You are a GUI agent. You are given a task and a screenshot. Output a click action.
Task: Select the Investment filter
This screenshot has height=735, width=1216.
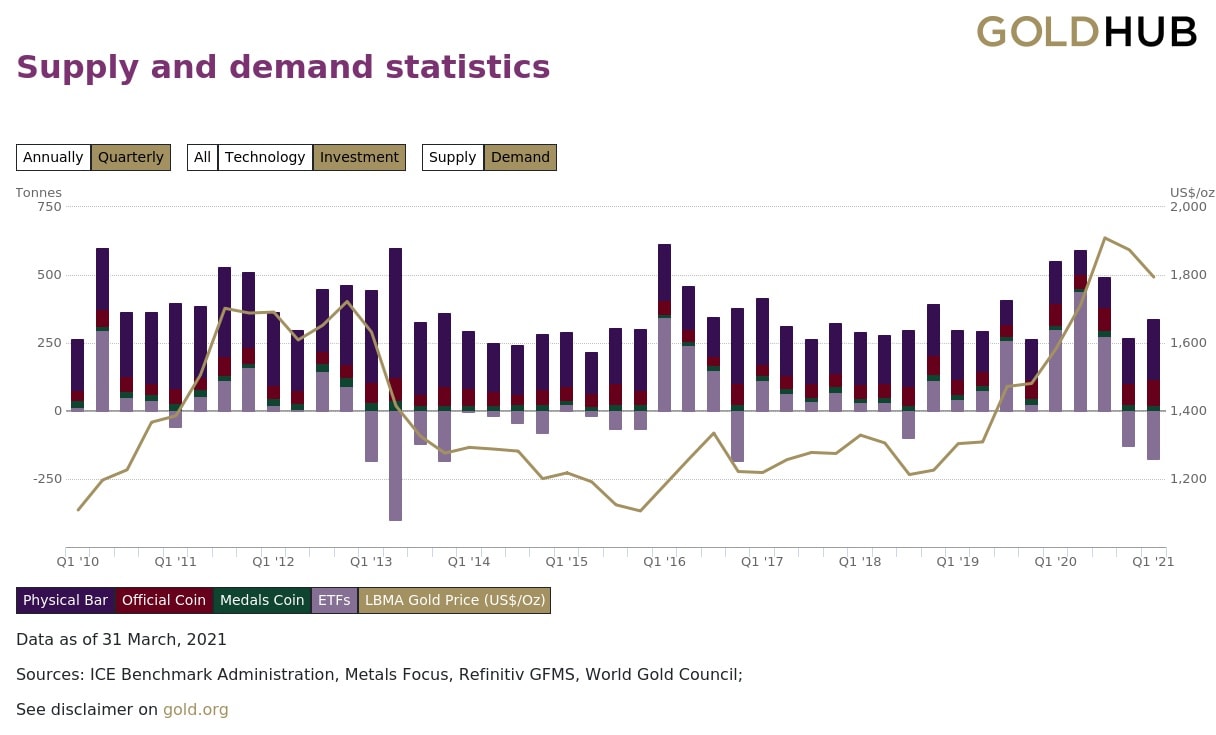click(359, 157)
